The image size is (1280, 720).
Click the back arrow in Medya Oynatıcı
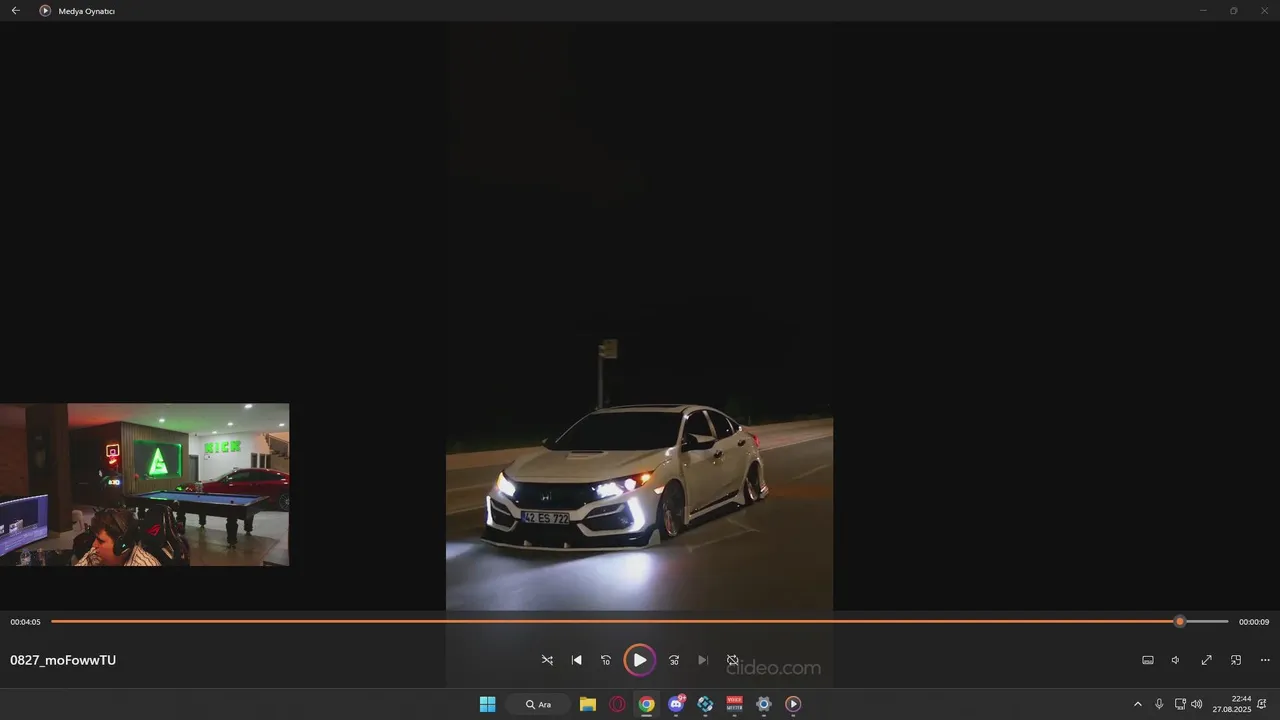pos(15,10)
